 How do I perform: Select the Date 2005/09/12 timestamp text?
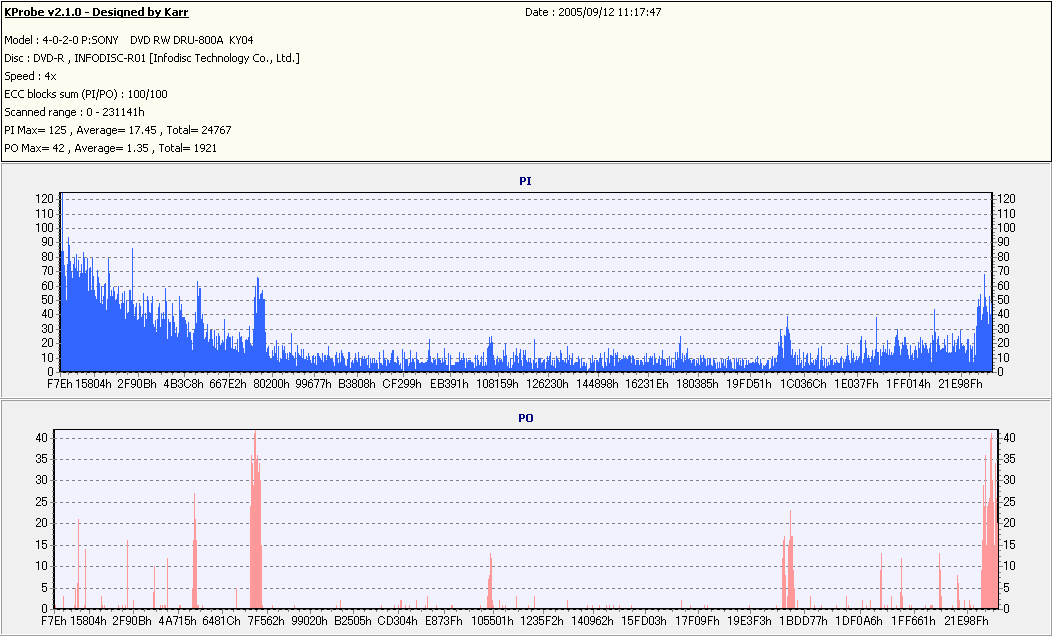[593, 12]
